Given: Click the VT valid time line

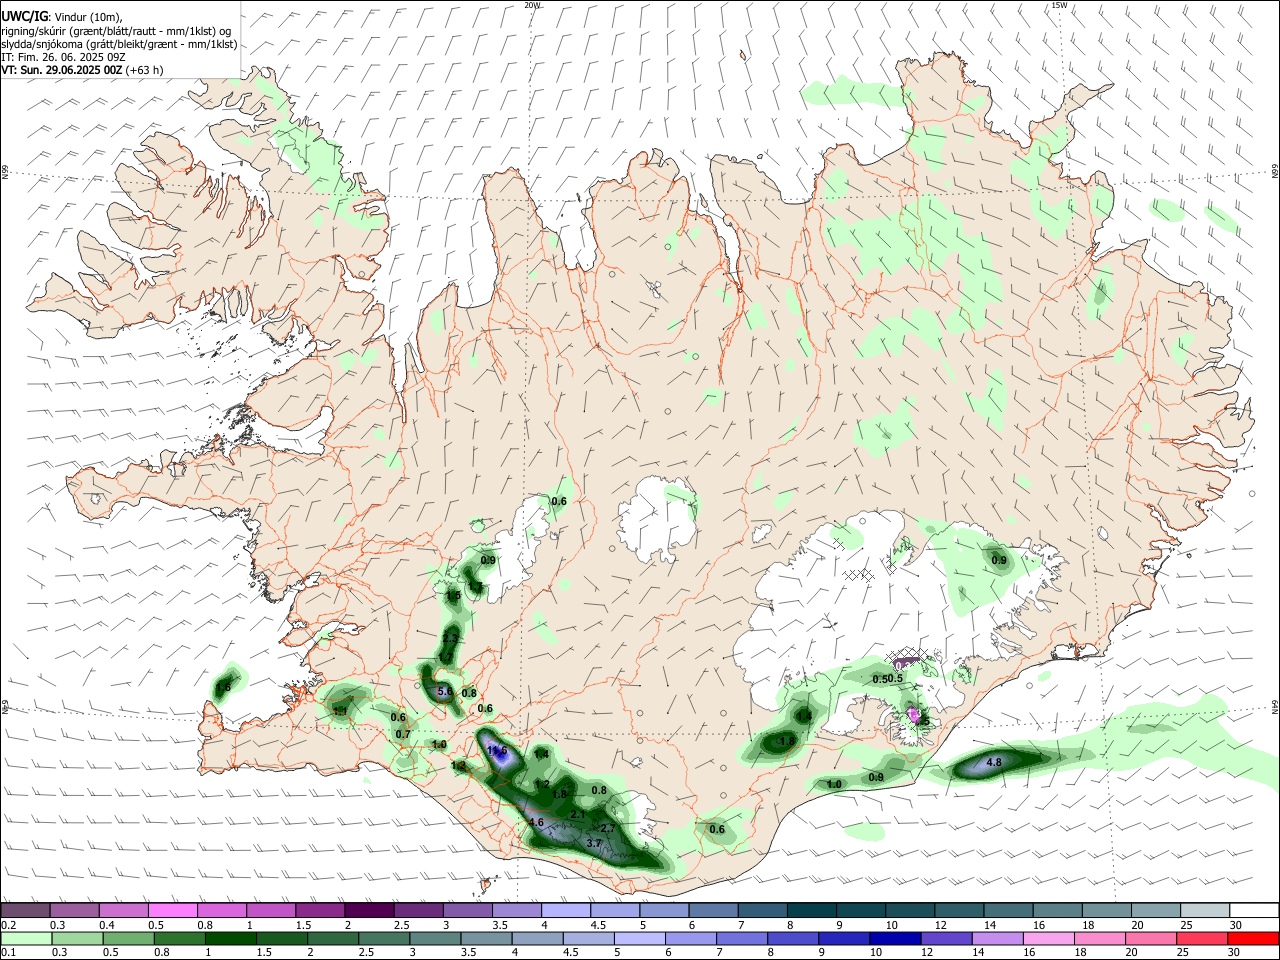Looking at the screenshot, I should (82, 70).
